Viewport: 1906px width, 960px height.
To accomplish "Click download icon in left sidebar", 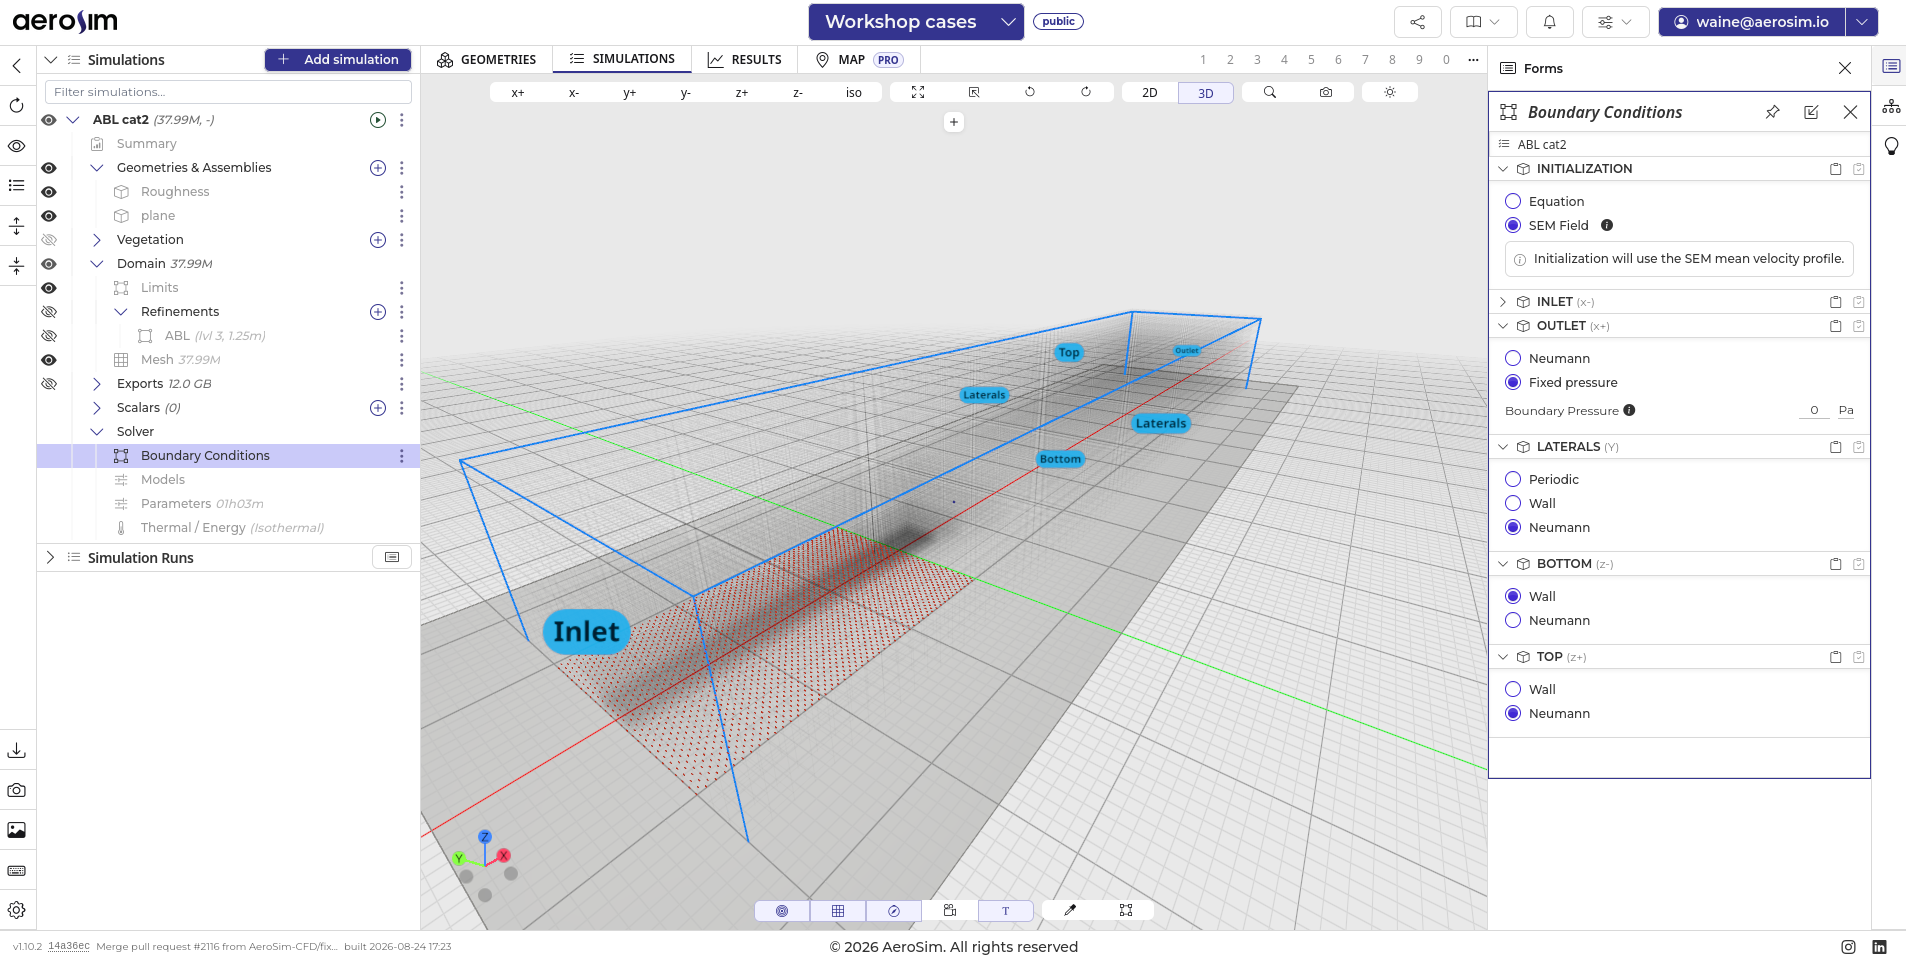I will [17, 750].
